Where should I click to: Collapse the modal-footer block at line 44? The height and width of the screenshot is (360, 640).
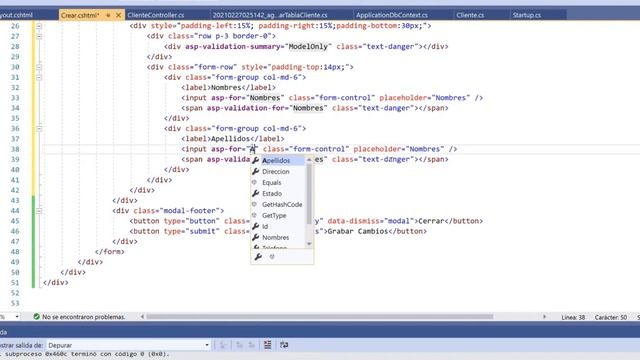39,211
